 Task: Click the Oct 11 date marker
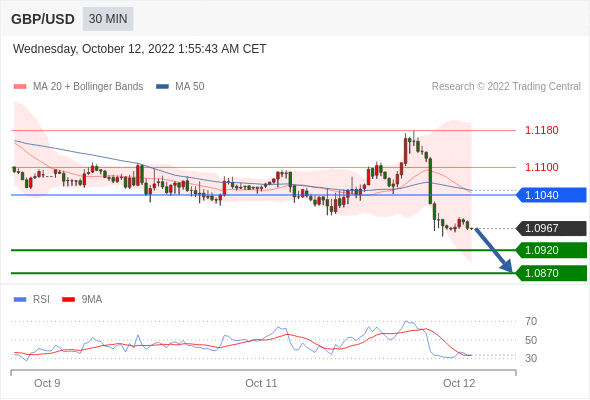pyautogui.click(x=261, y=383)
